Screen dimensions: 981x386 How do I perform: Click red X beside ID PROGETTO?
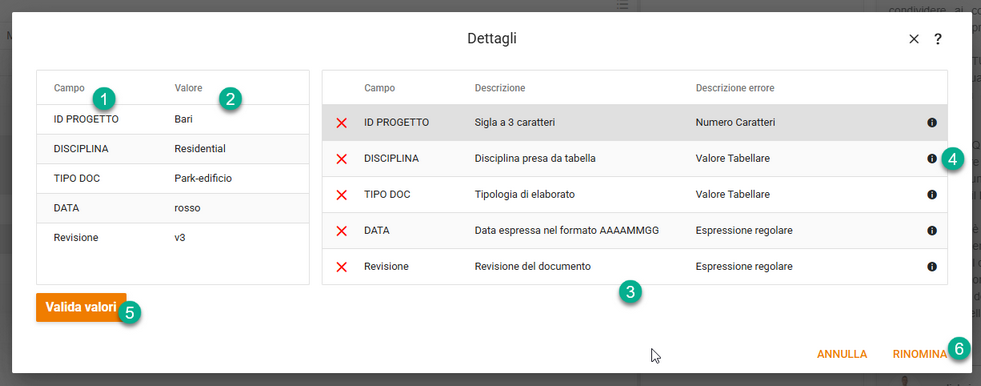(342, 123)
